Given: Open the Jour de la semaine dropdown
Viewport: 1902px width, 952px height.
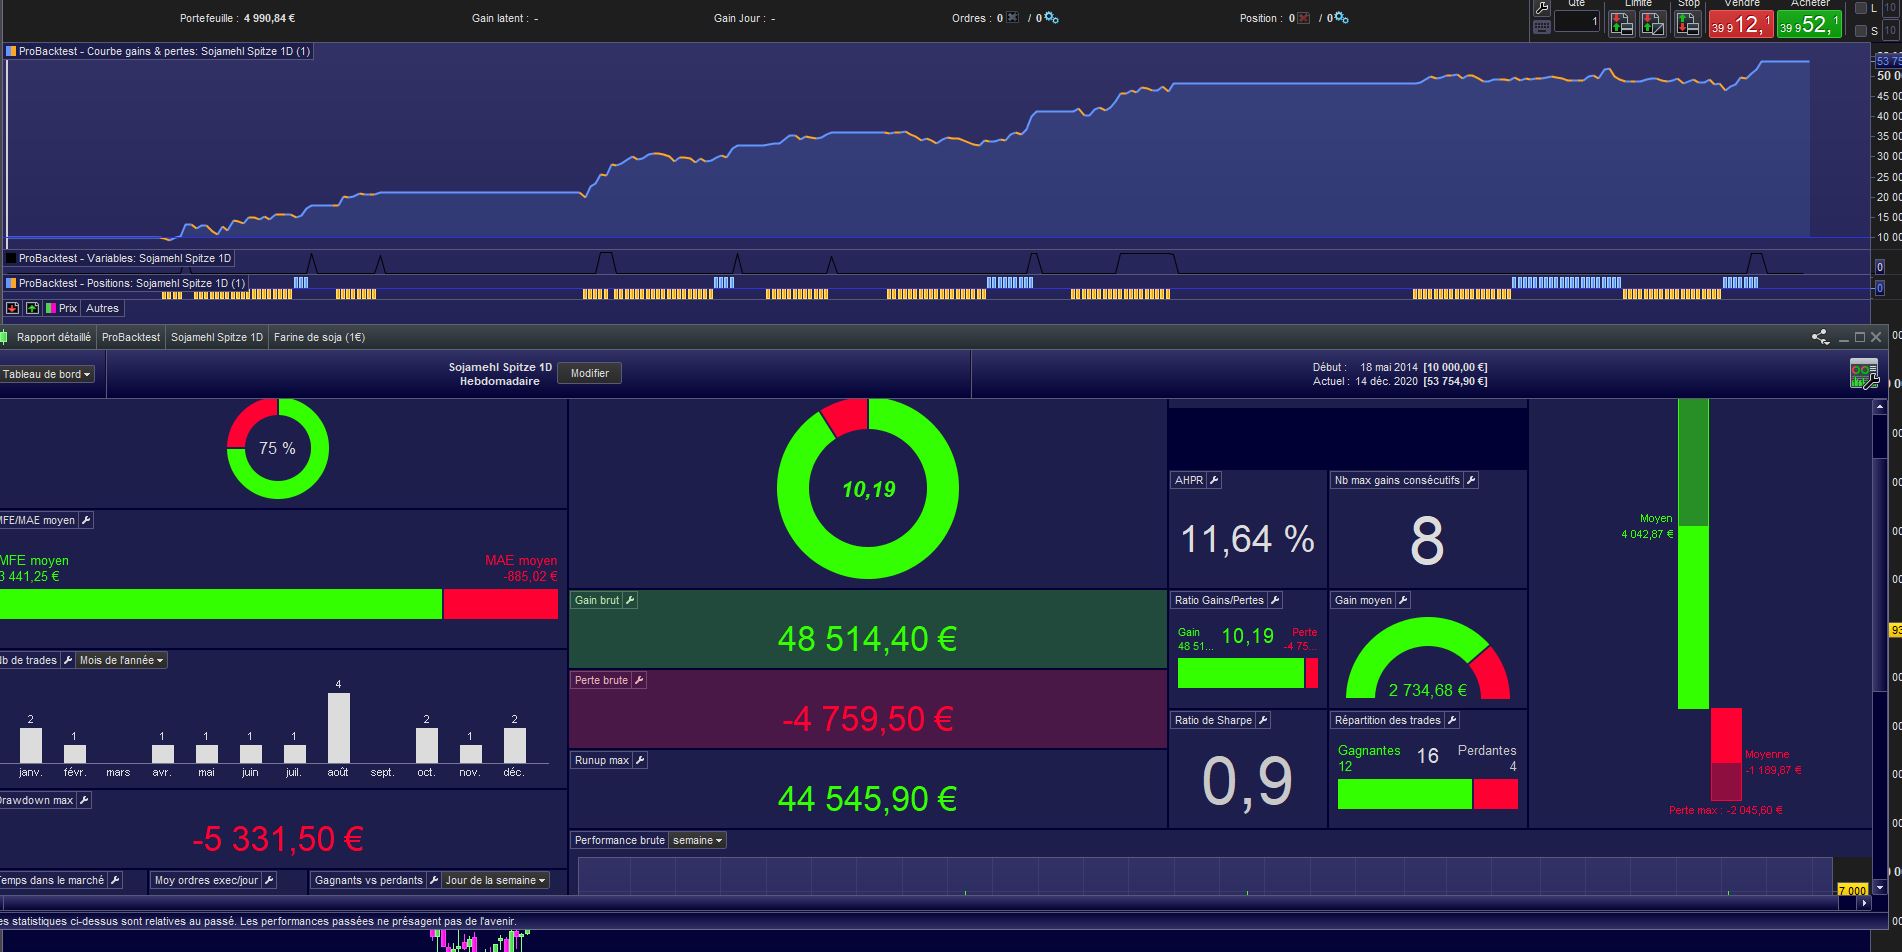Looking at the screenshot, I should [496, 880].
